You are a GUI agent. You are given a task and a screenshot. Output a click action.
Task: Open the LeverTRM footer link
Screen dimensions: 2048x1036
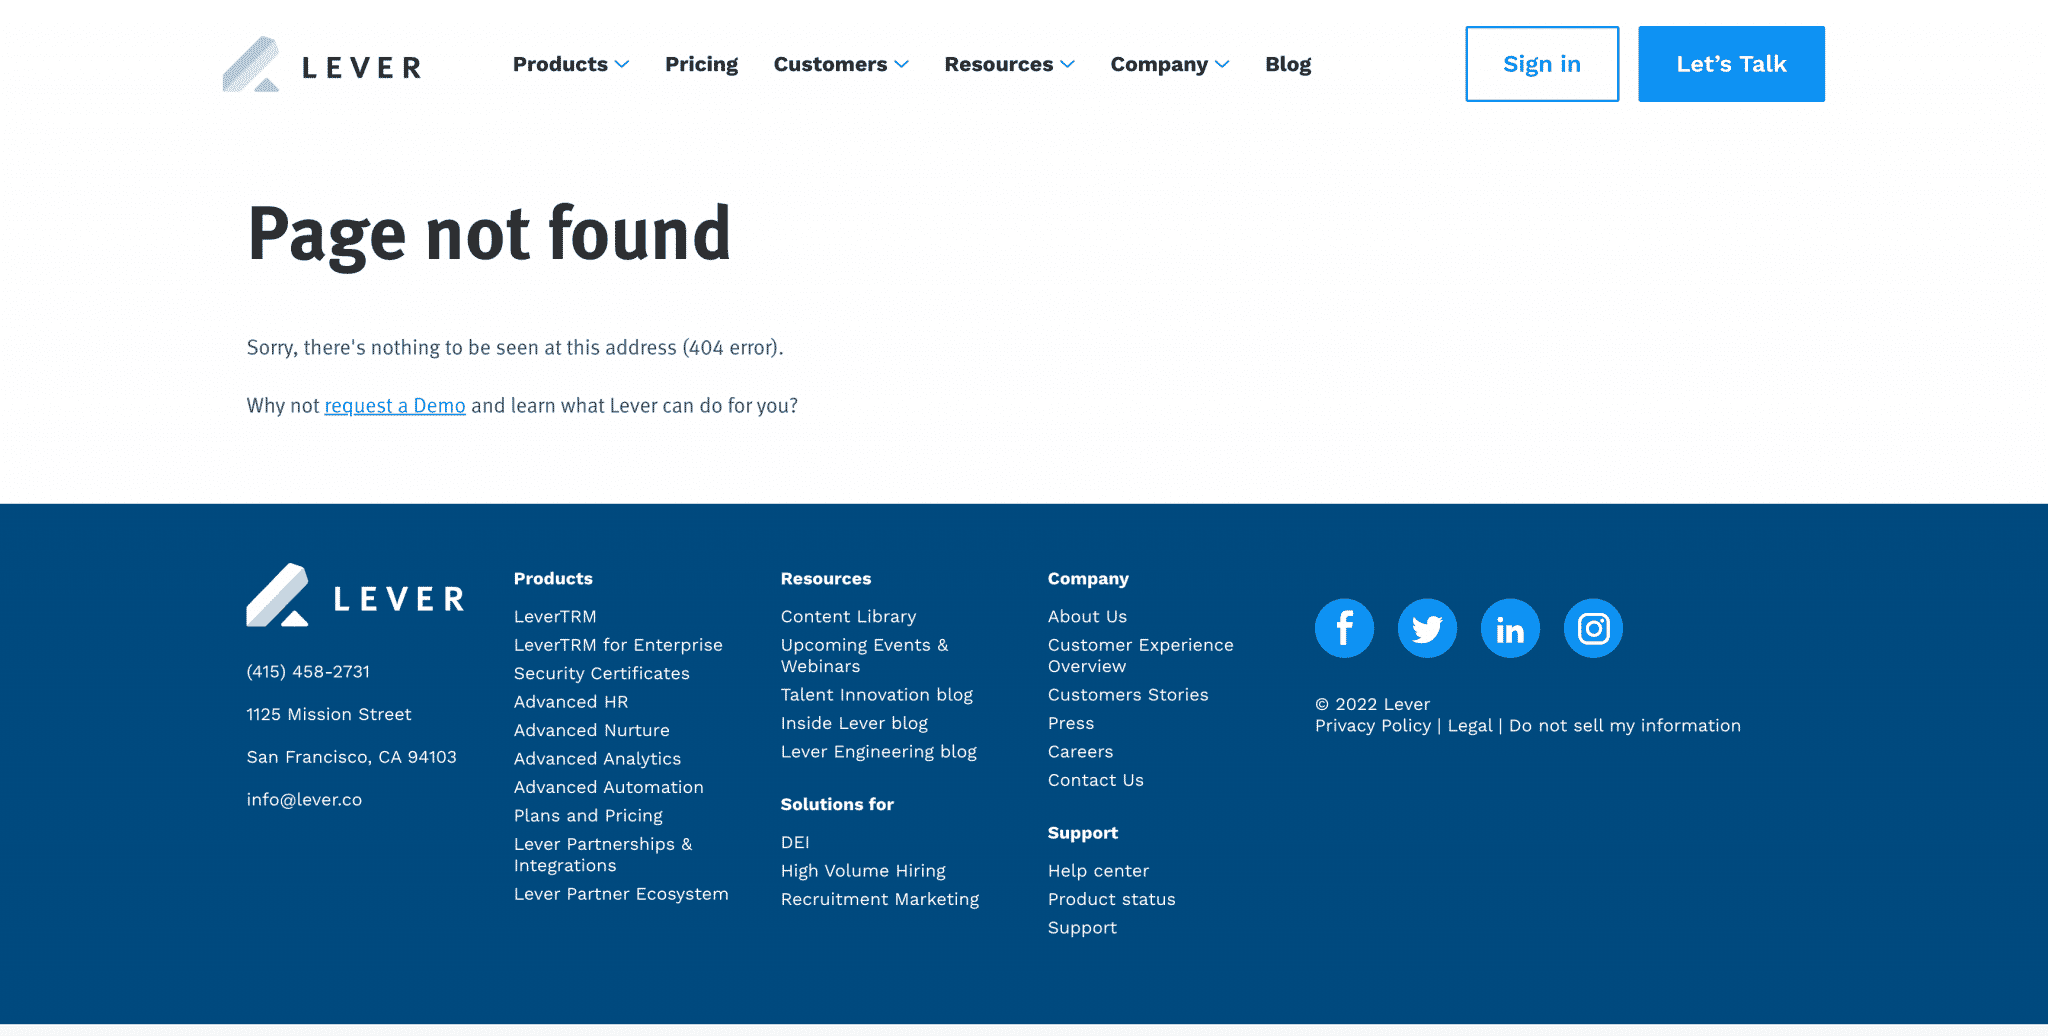[555, 616]
